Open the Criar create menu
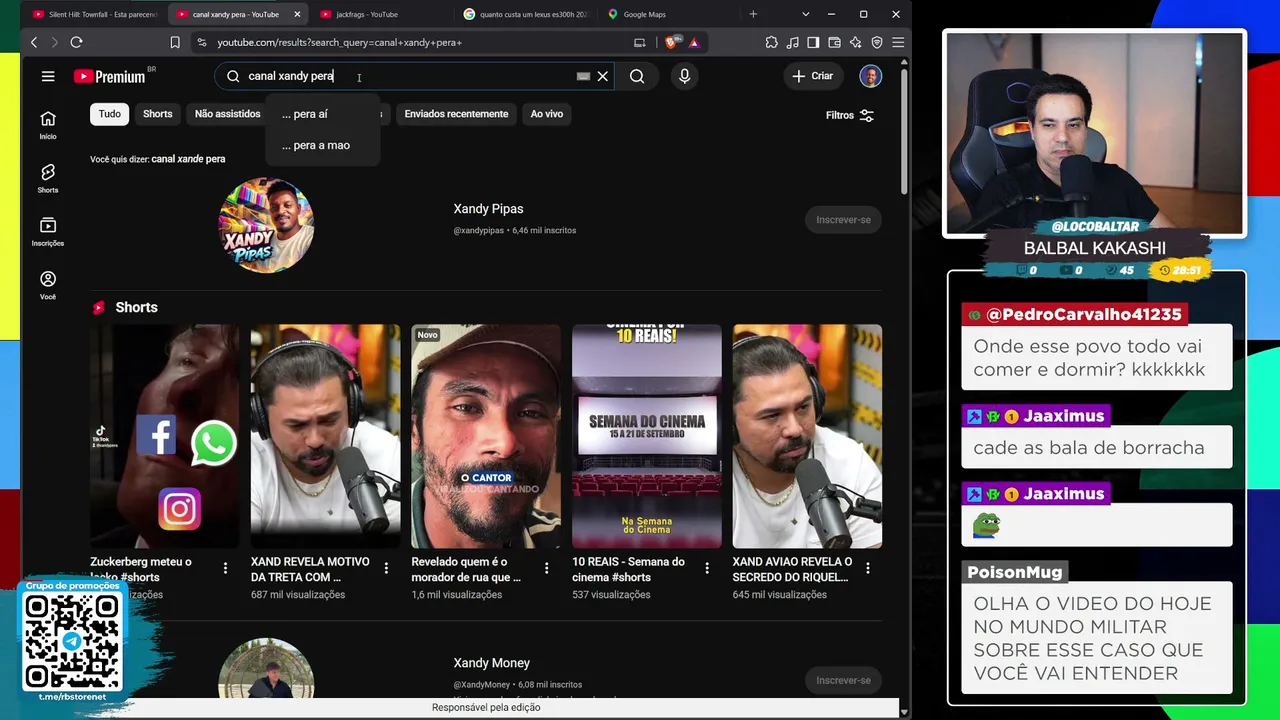1280x720 pixels. point(813,76)
